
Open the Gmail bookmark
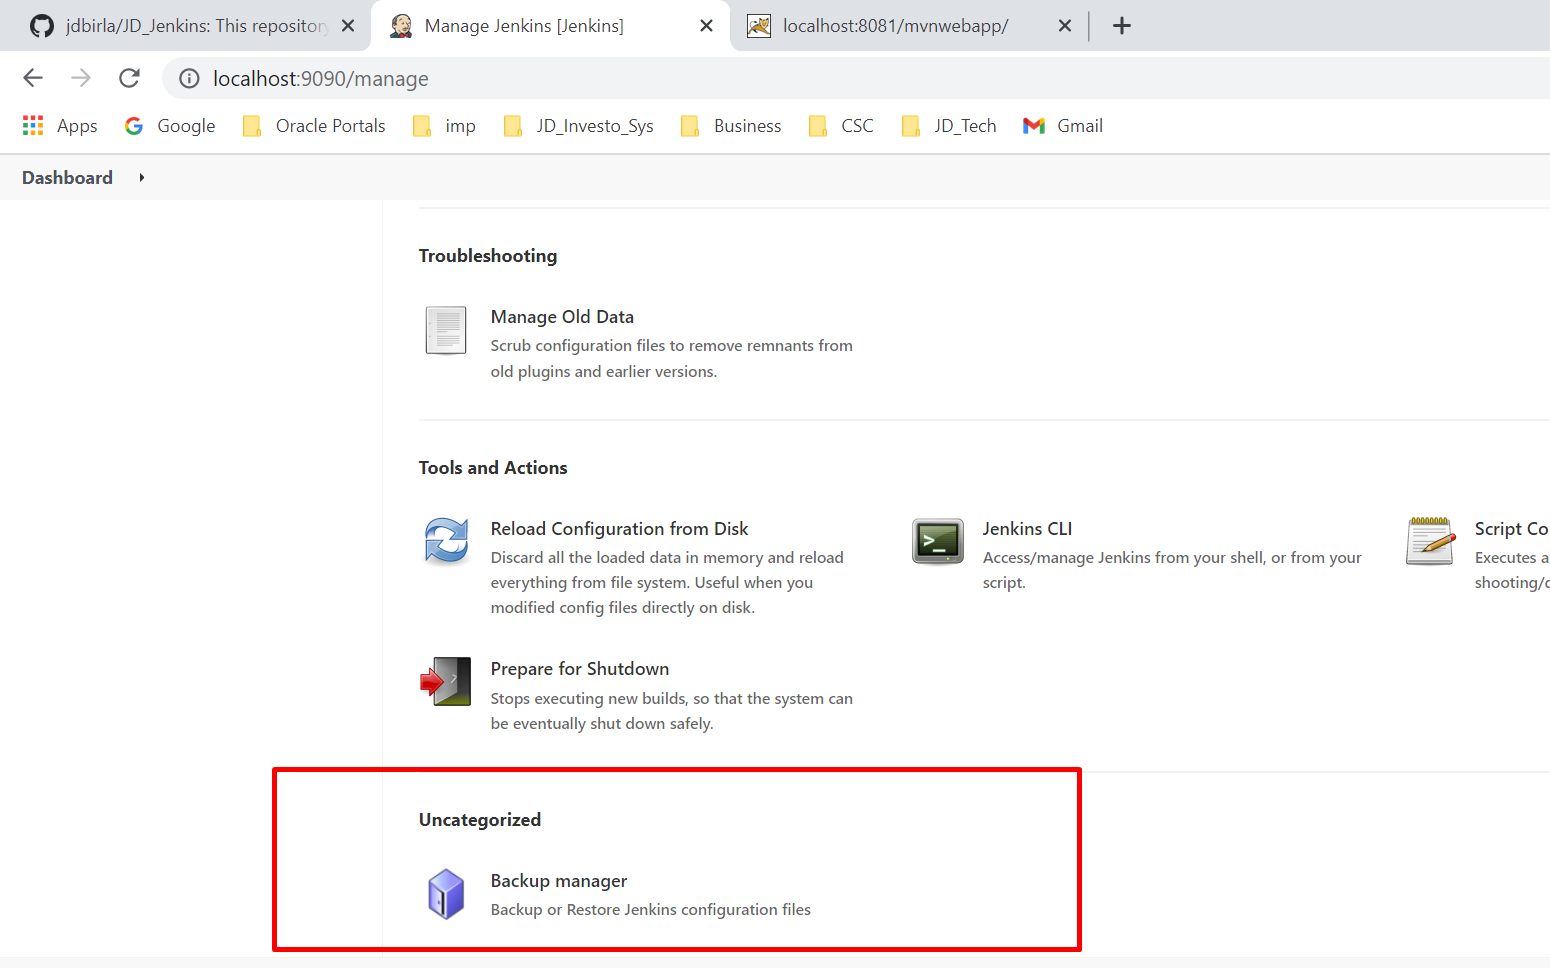1063,126
